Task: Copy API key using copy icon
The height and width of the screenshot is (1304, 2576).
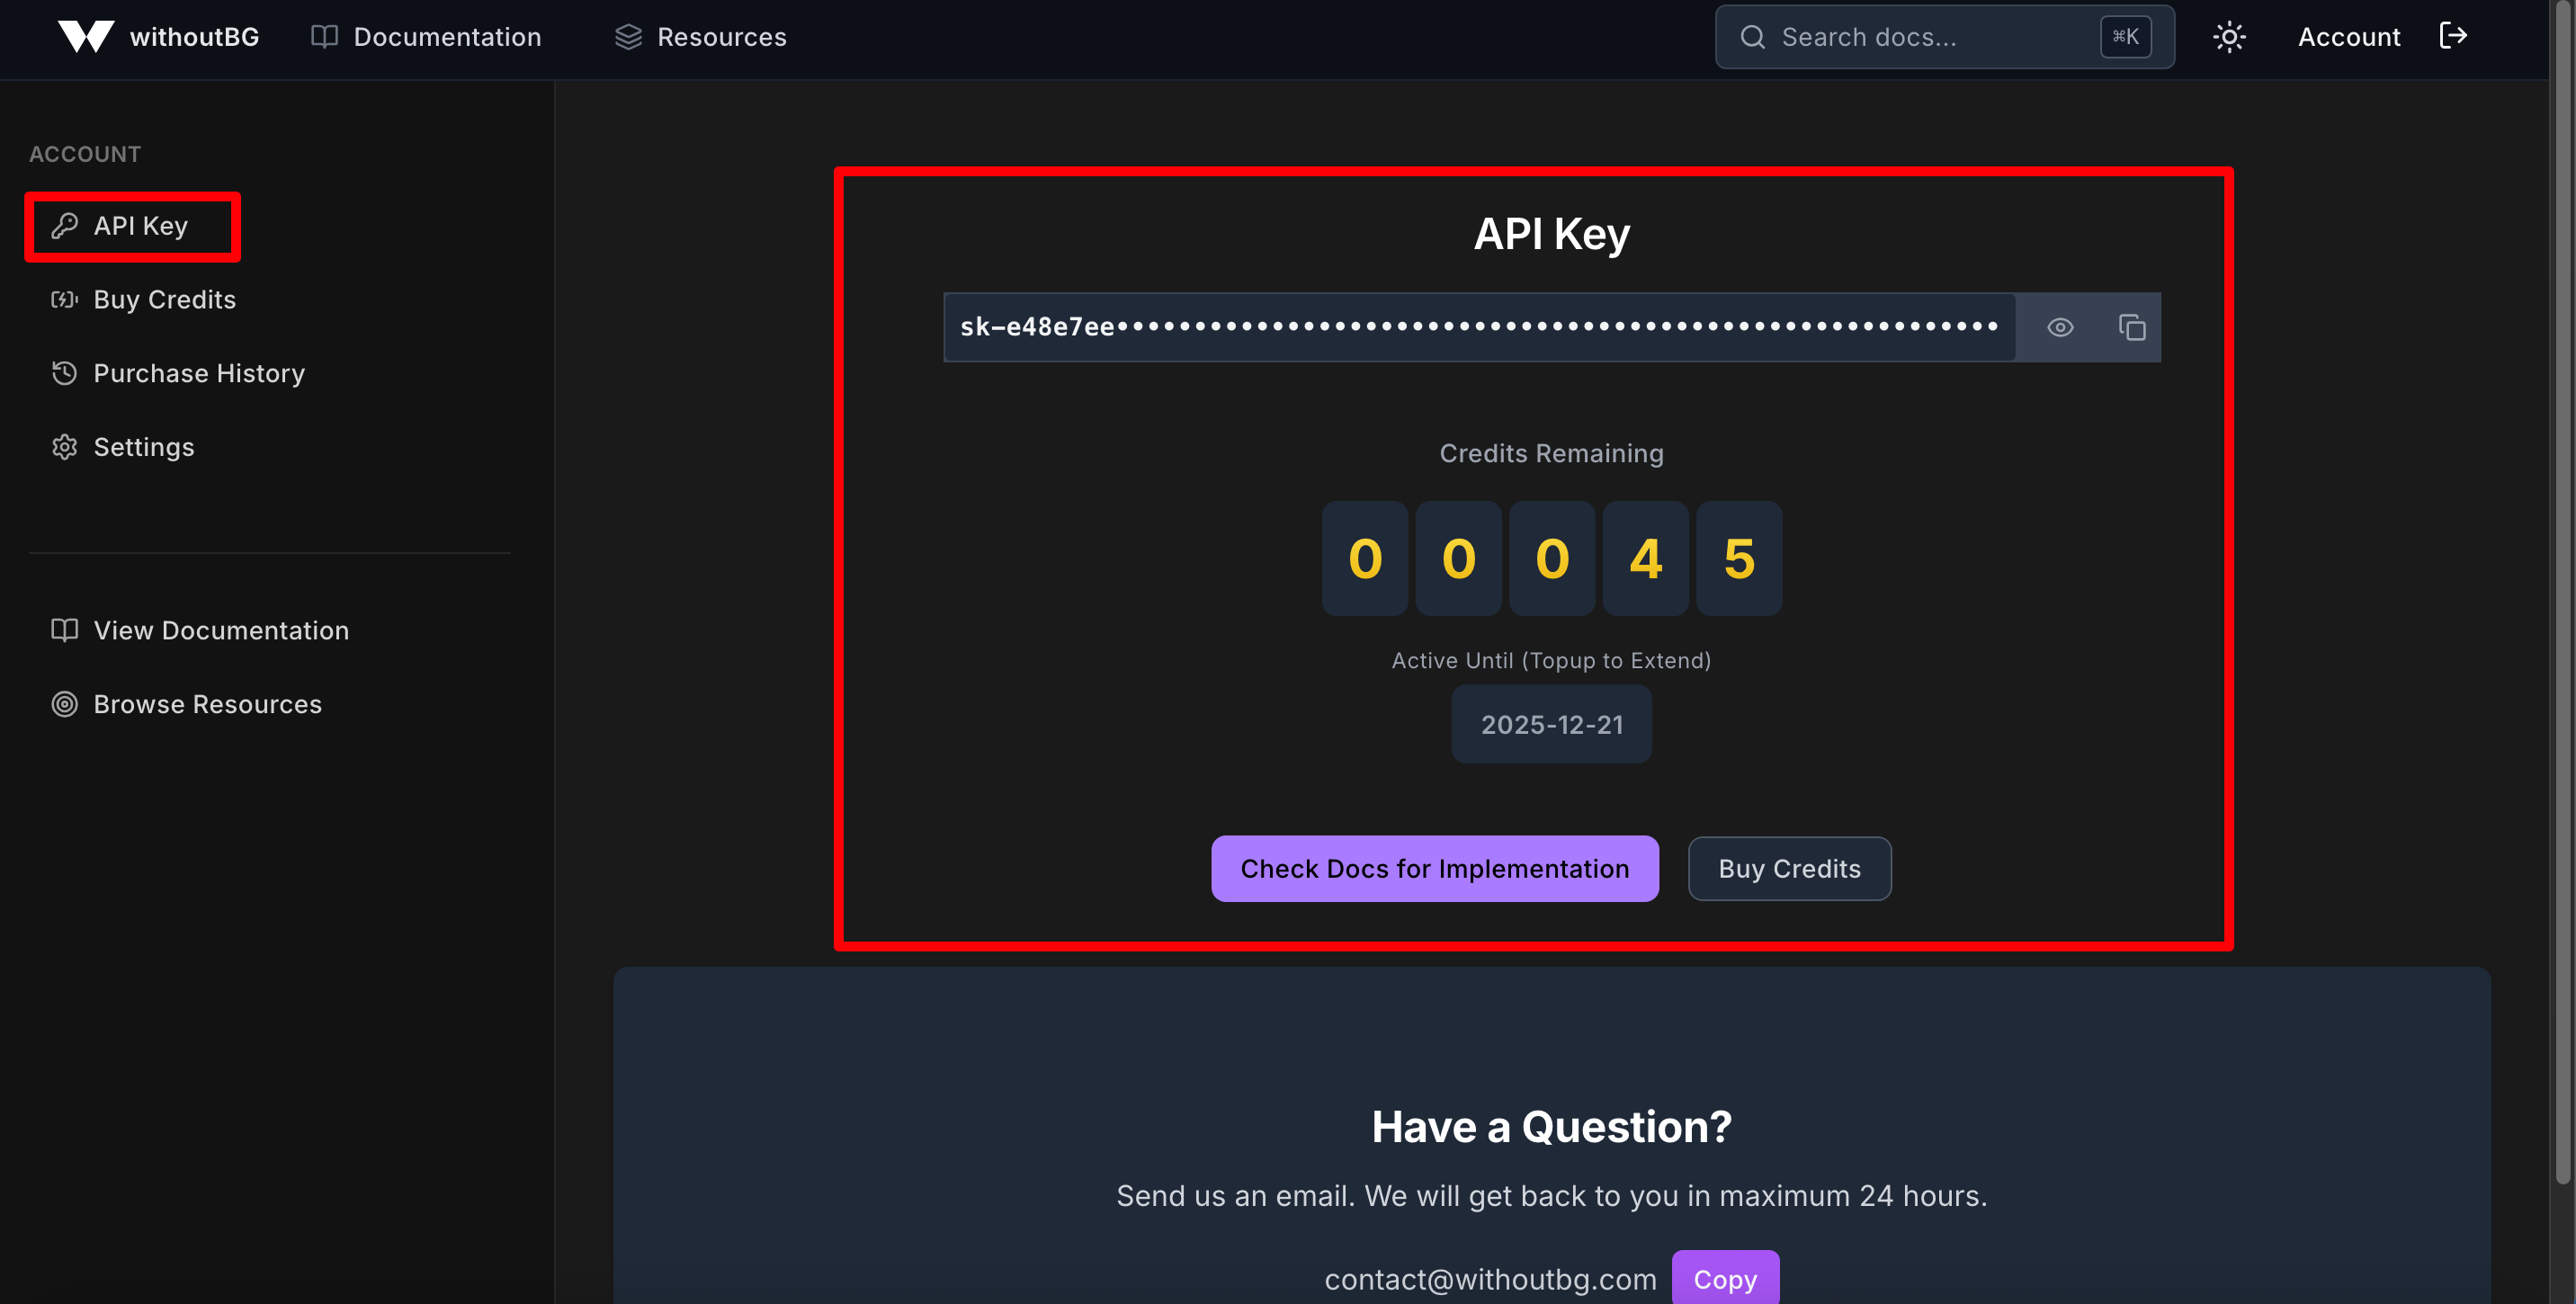Action: [x=2131, y=327]
